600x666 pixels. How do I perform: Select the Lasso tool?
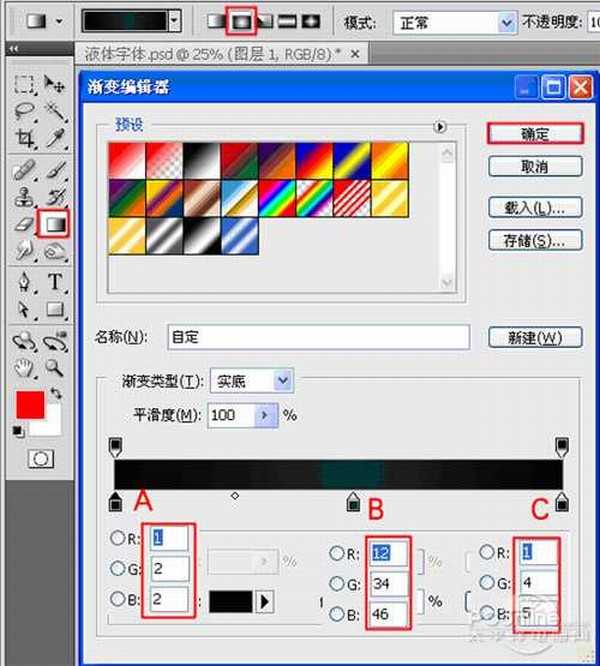point(24,111)
